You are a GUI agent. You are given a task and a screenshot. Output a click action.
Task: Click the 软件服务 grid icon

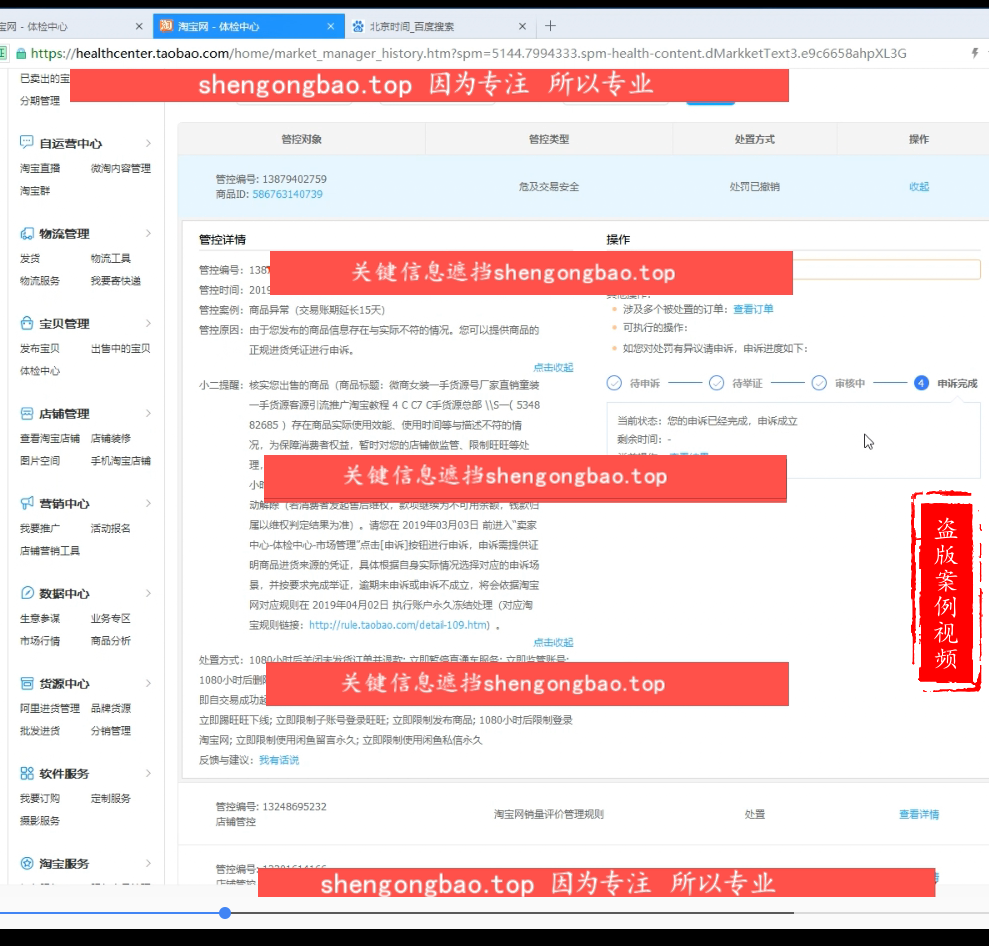[x=26, y=773]
